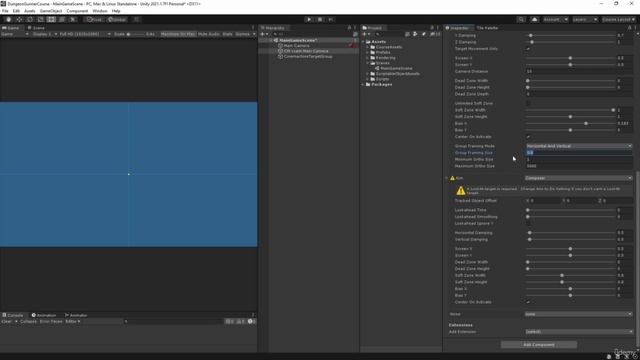Viewport: 640px width, 360px height.
Task: Switch to the Tile Palette tab
Action: (487, 28)
